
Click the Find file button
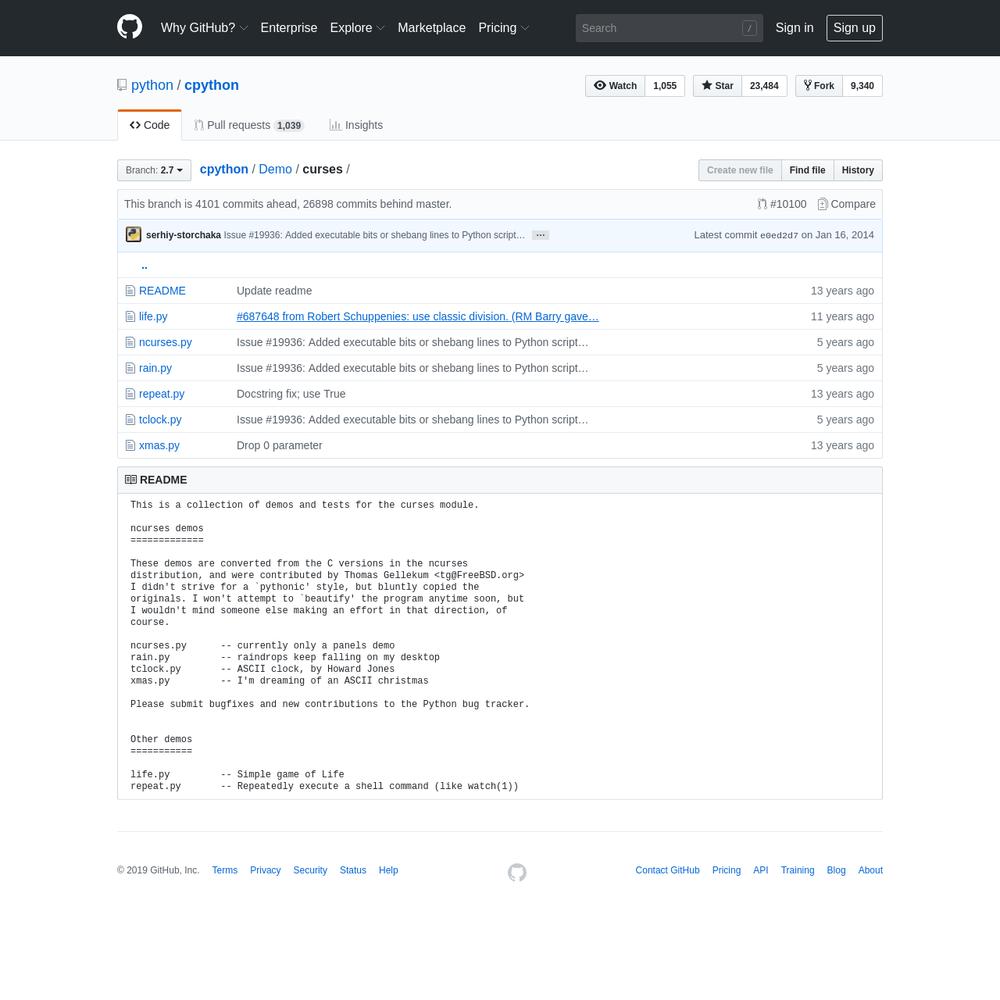pos(807,170)
